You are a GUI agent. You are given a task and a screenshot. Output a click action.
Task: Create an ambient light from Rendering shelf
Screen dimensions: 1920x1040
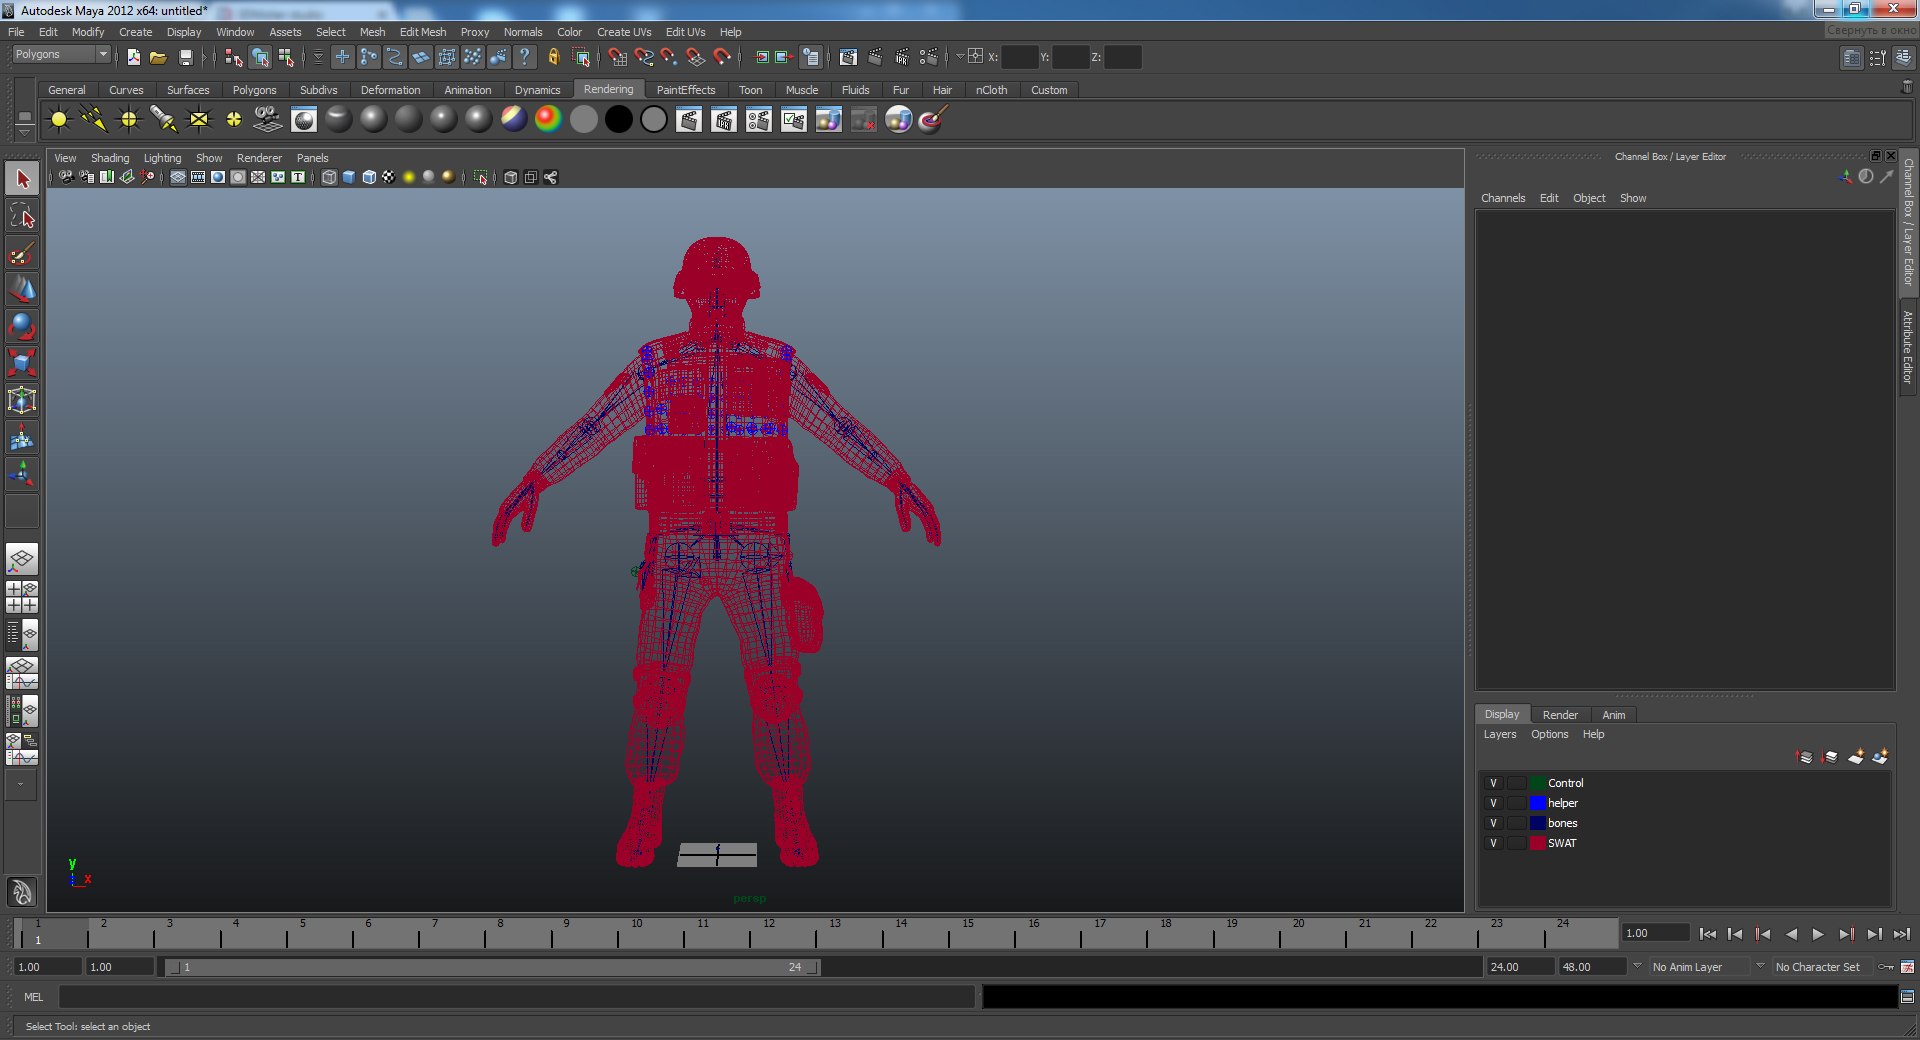tap(59, 120)
